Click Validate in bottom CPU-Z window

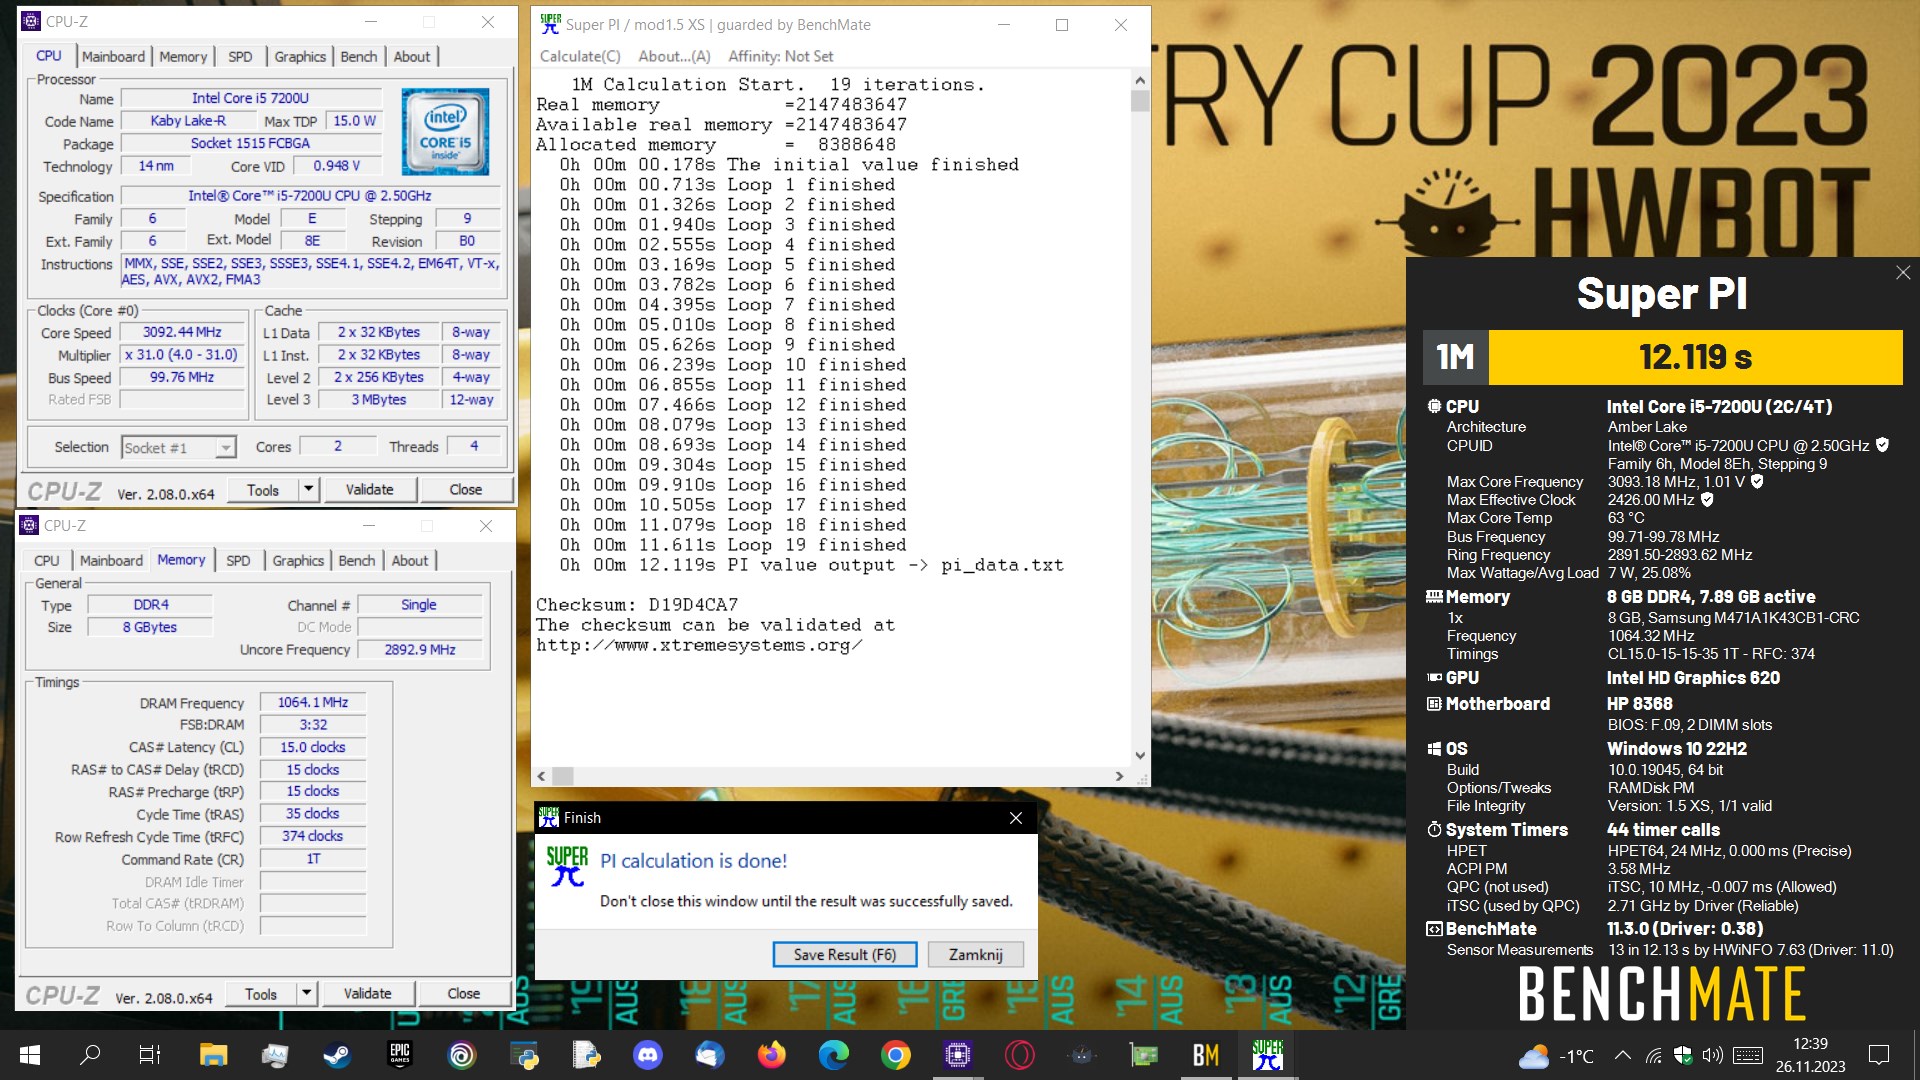point(367,993)
